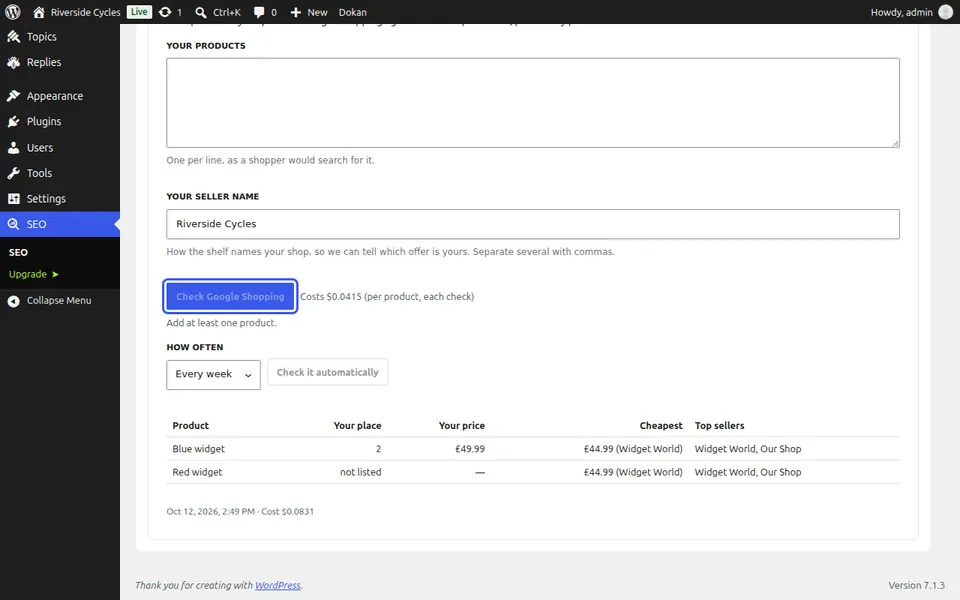Image resolution: width=960 pixels, height=600 pixels.
Task: Follow the SEO Upgrade link
Action: point(34,274)
